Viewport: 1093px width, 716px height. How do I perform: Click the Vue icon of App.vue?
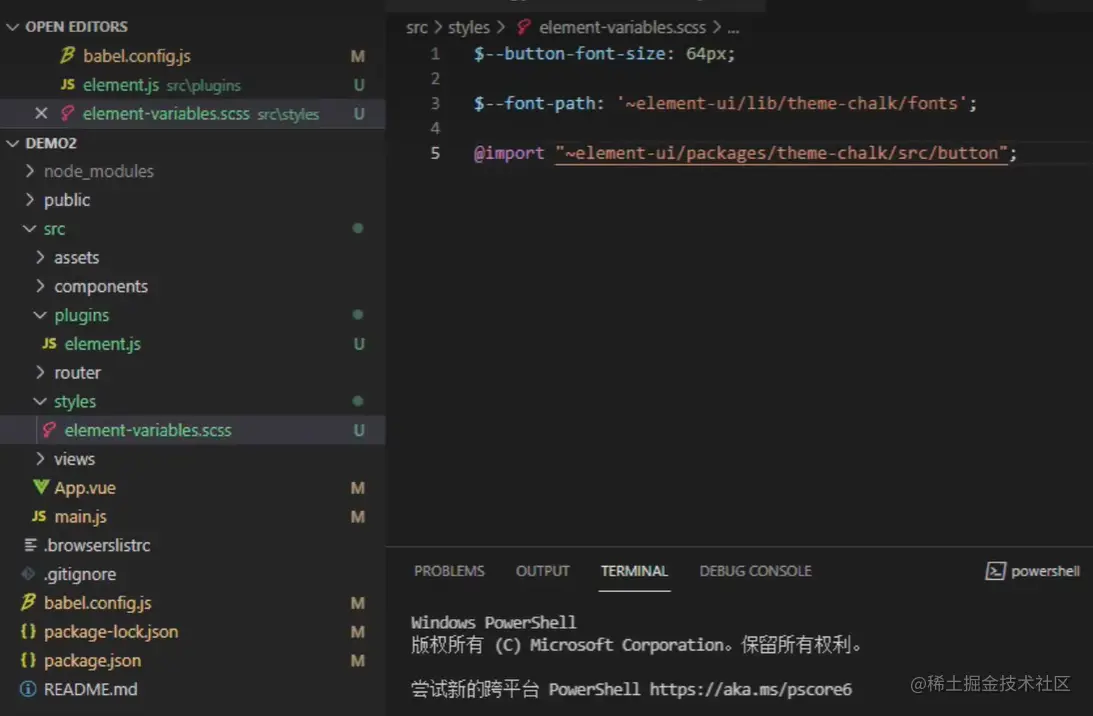pos(41,487)
